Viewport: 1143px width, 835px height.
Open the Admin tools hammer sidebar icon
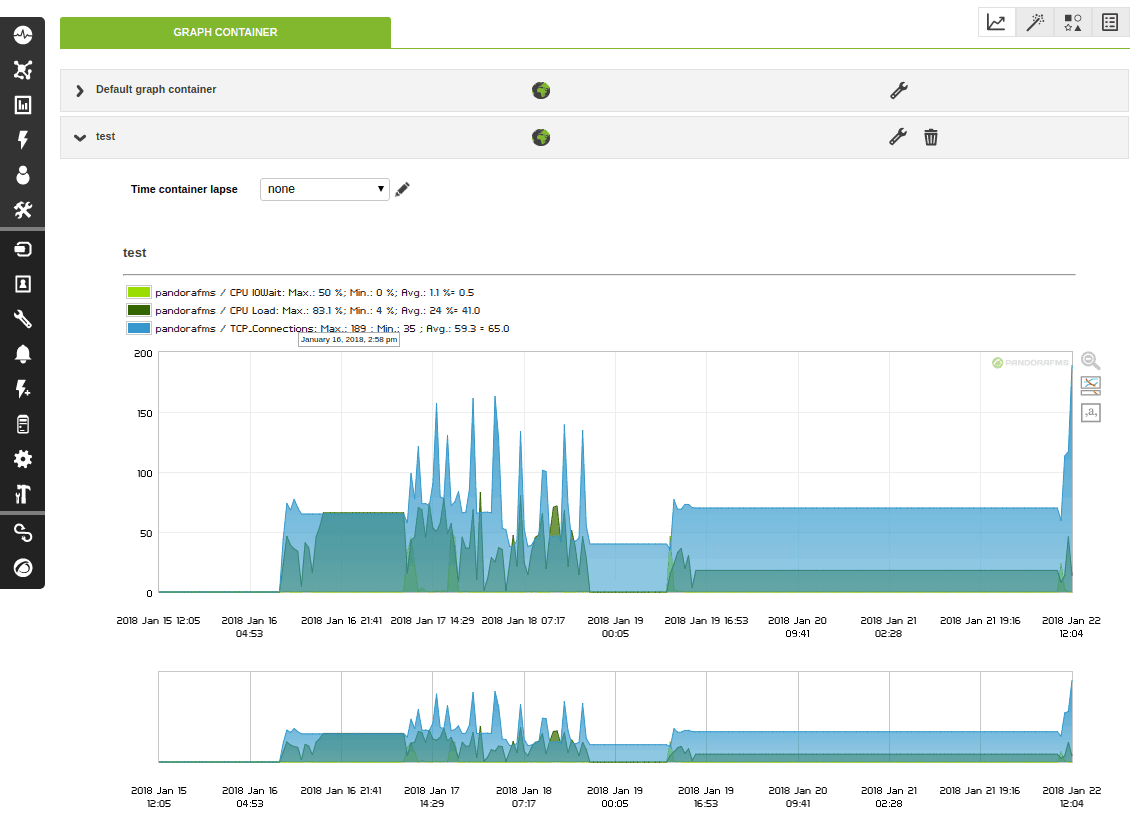23,494
